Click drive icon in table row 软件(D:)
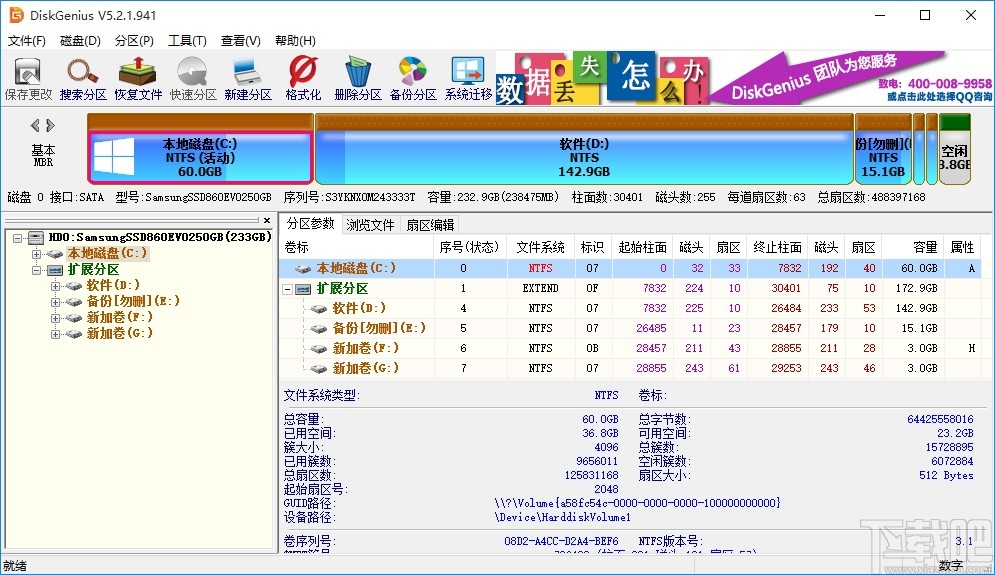 (319, 309)
